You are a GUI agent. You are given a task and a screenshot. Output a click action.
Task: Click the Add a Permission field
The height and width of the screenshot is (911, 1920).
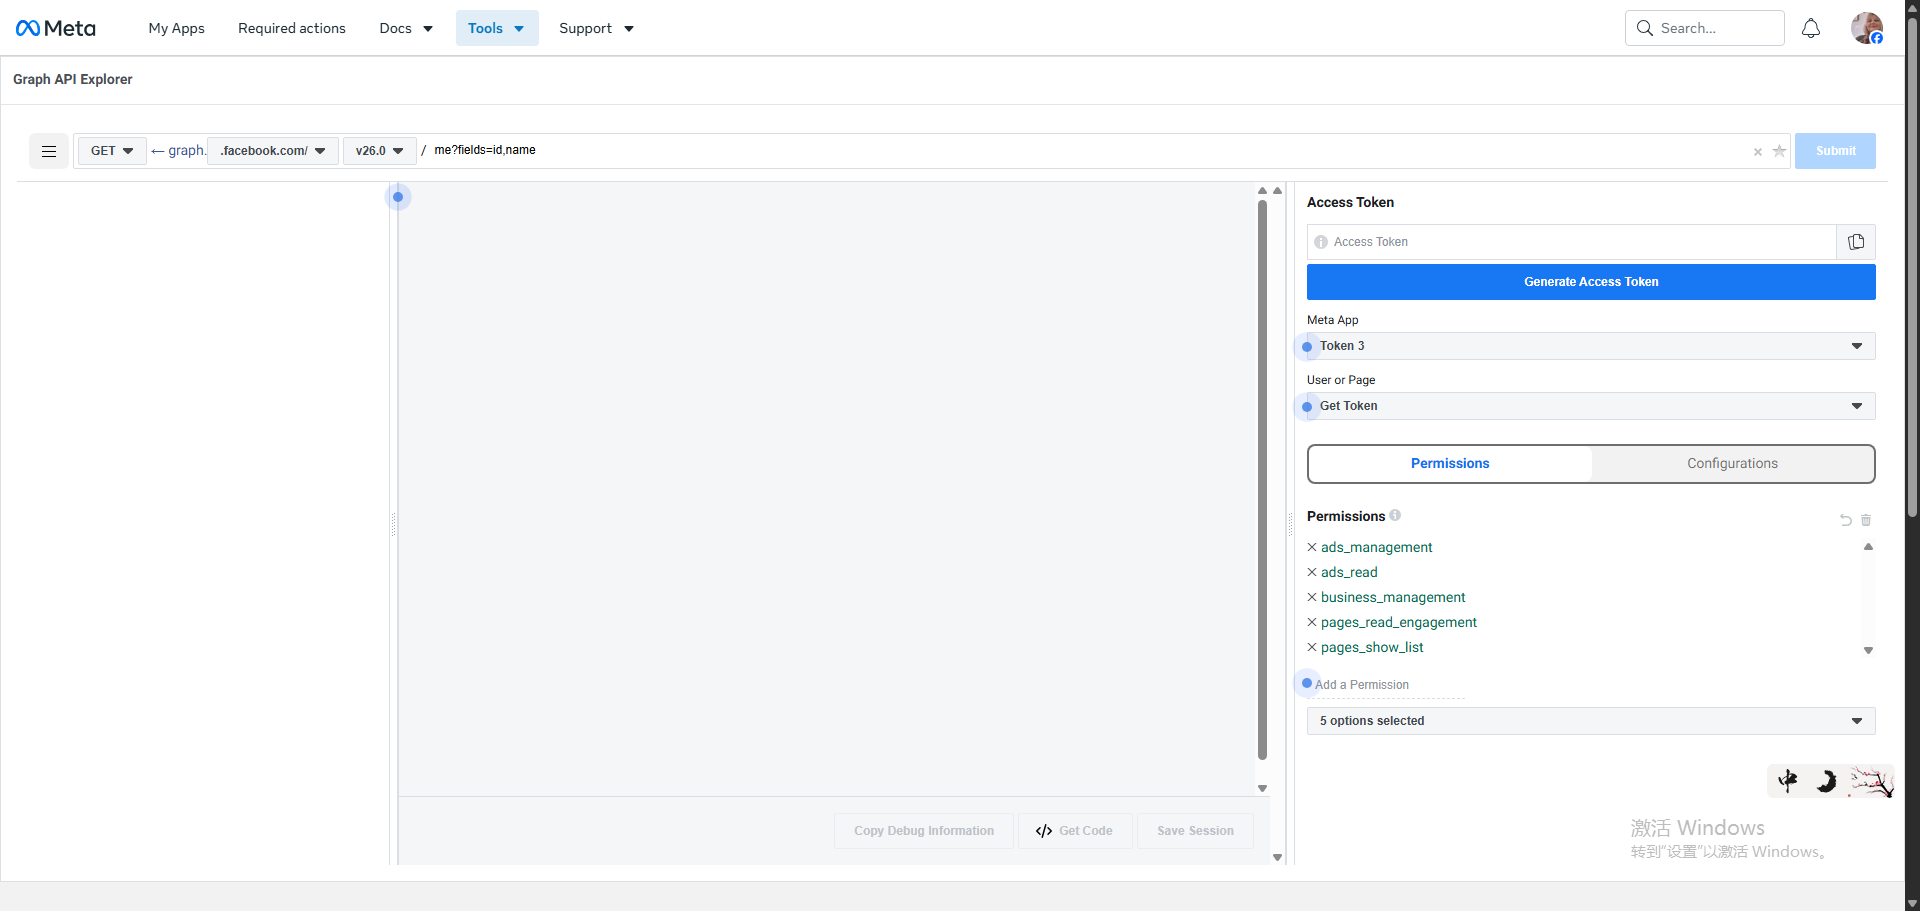1386,685
